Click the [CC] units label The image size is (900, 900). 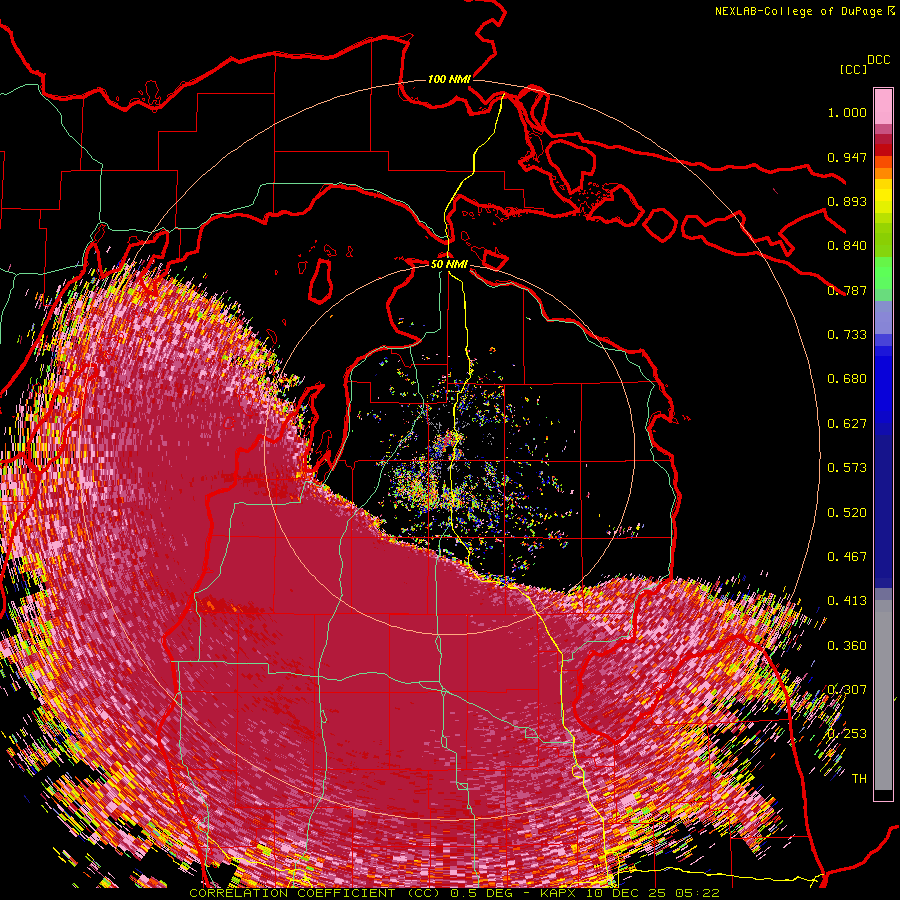click(854, 69)
